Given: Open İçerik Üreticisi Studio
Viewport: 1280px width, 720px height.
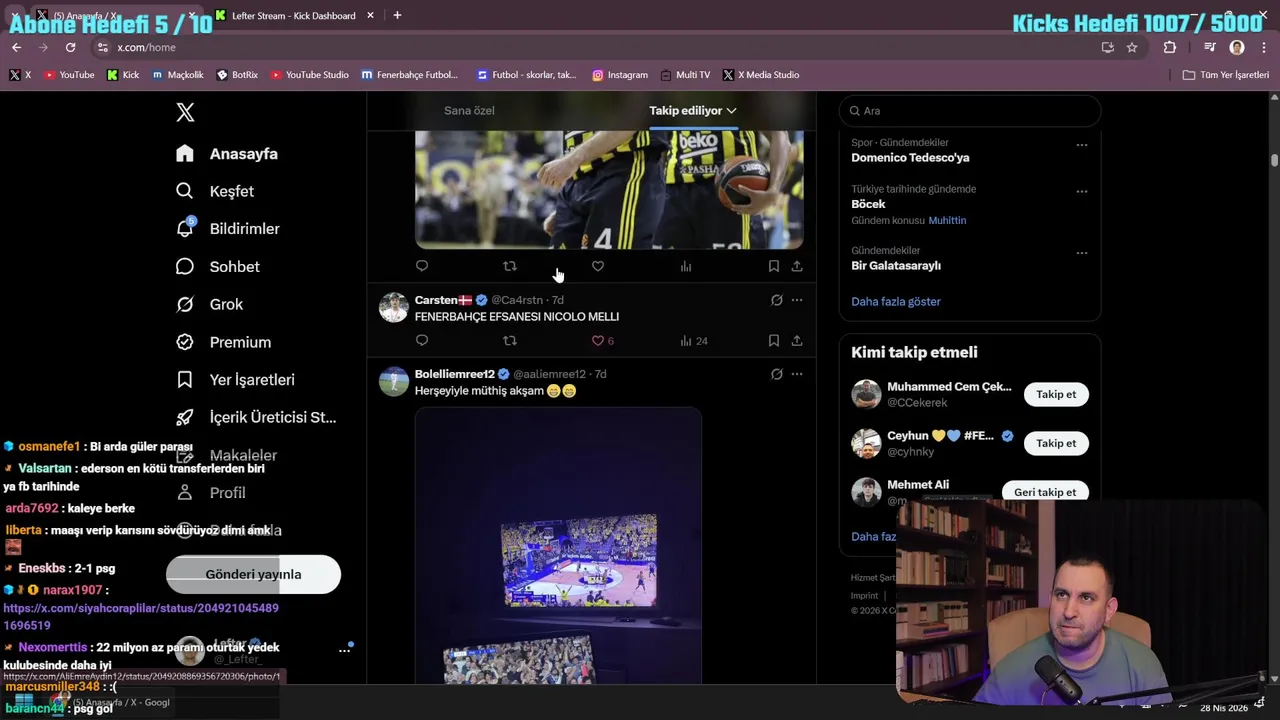Looking at the screenshot, I should 256,417.
